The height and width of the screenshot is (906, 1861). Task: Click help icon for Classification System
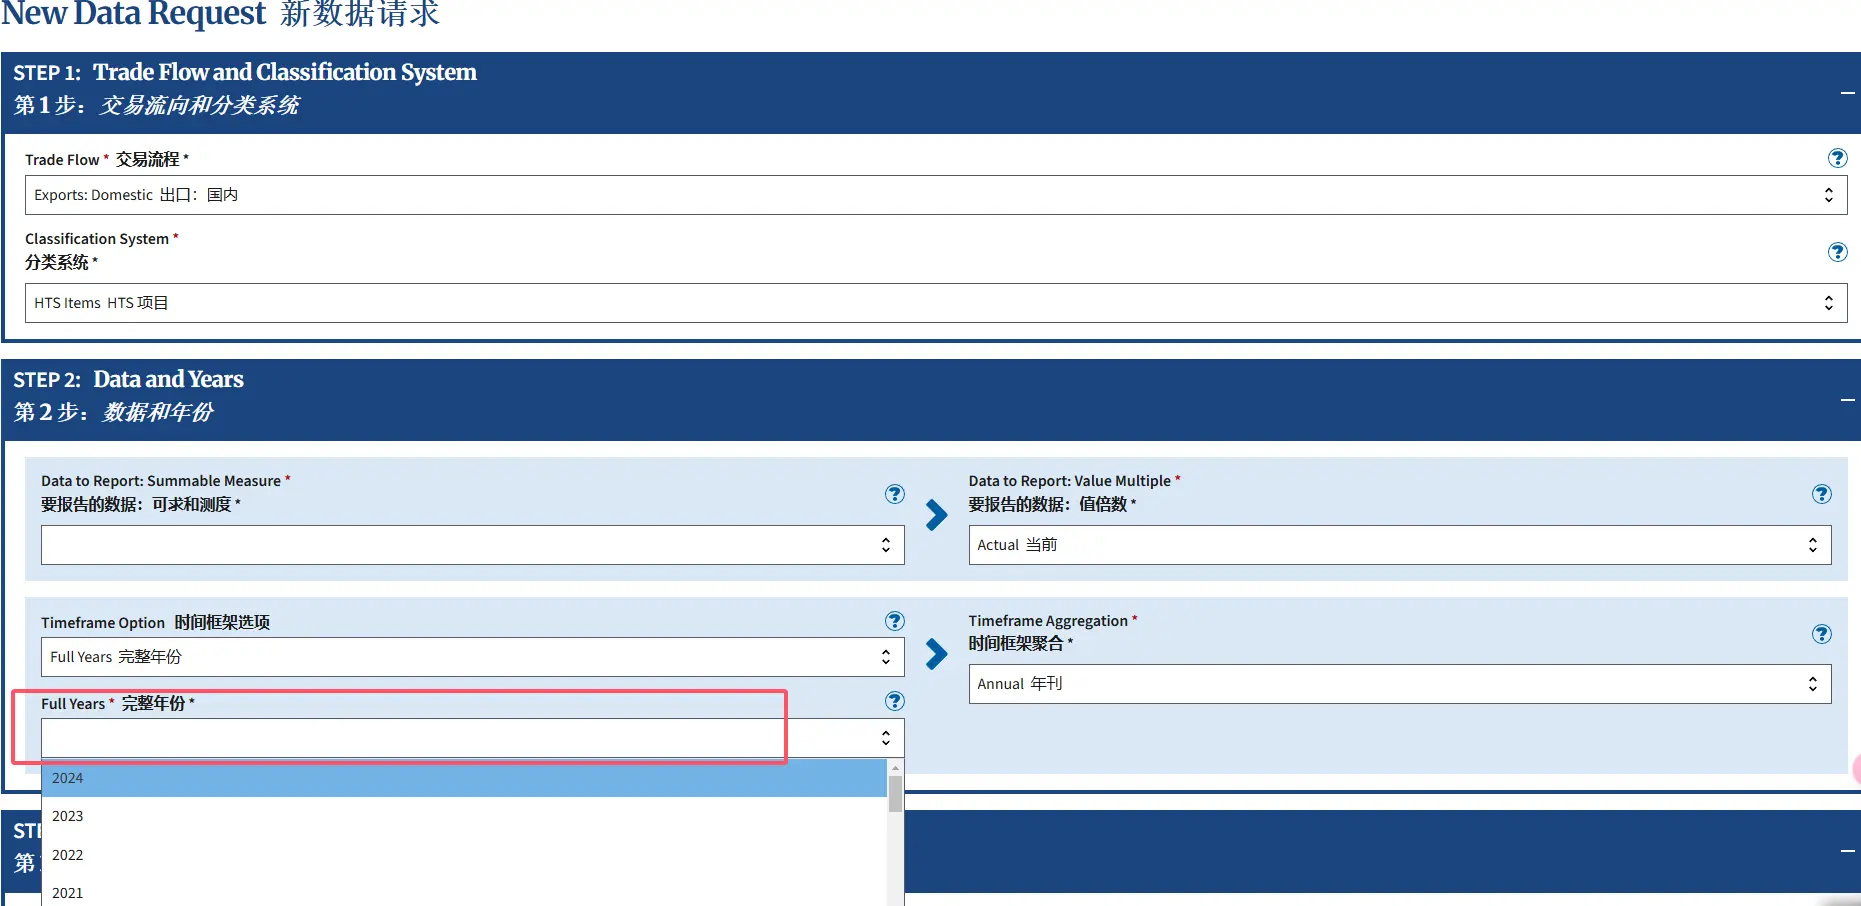(1837, 252)
